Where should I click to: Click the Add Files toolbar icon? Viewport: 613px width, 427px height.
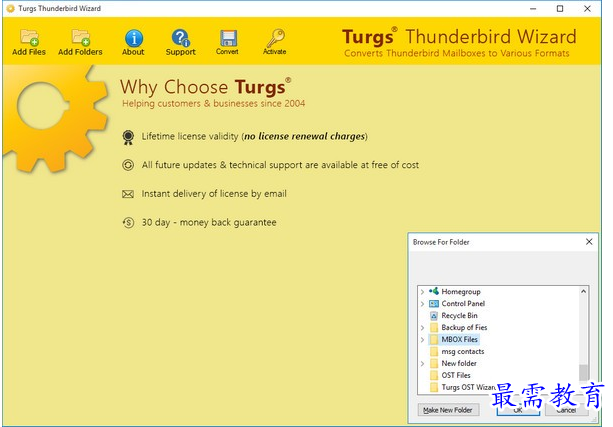(29, 38)
